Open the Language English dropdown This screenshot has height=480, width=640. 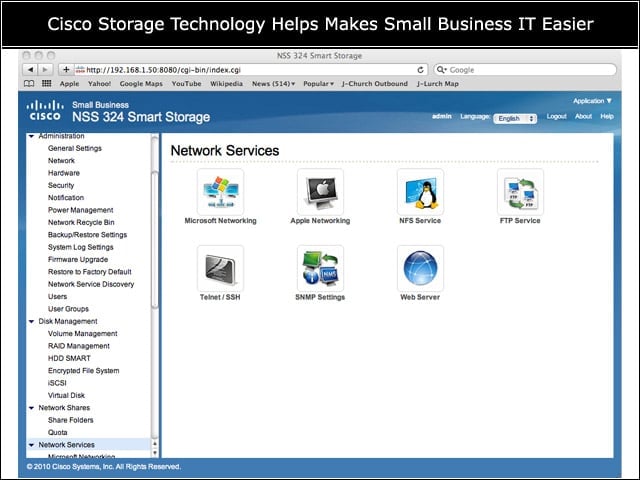click(515, 118)
